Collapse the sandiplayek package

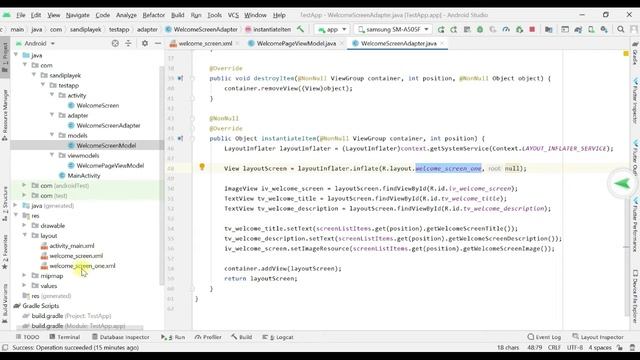pyautogui.click(x=34, y=75)
